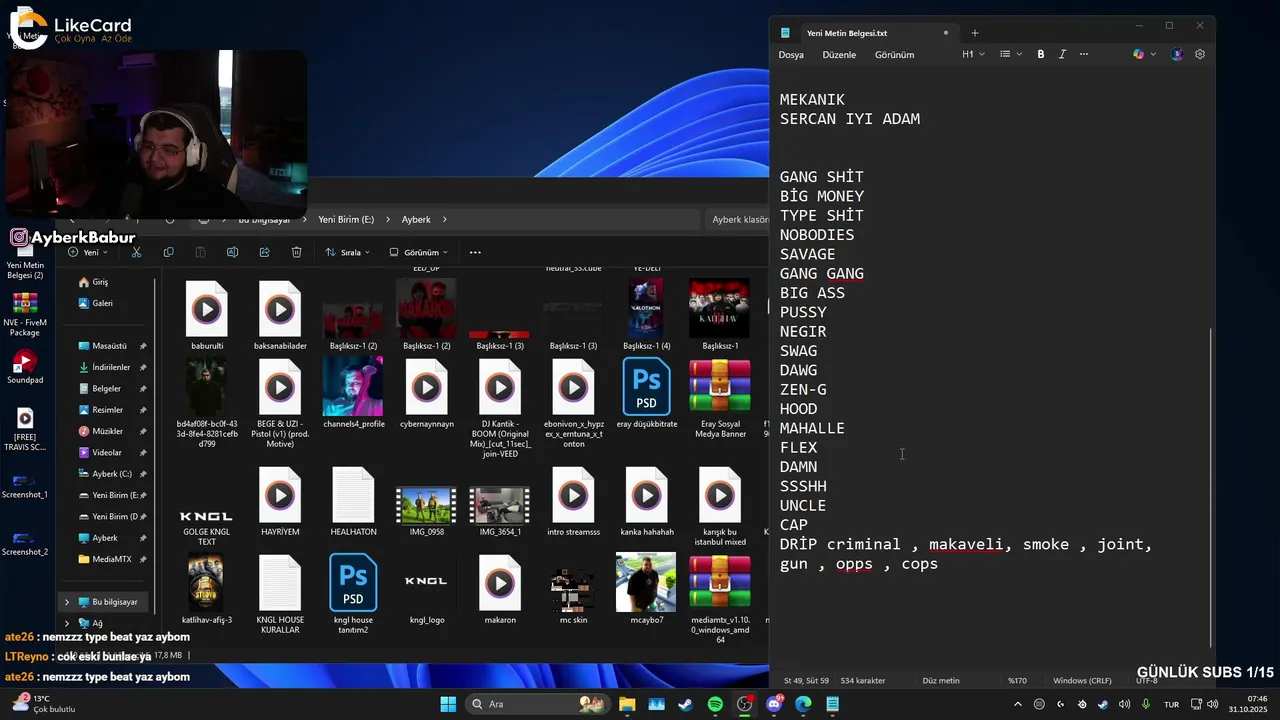Open the Görünüm menu in Notepad

click(894, 55)
